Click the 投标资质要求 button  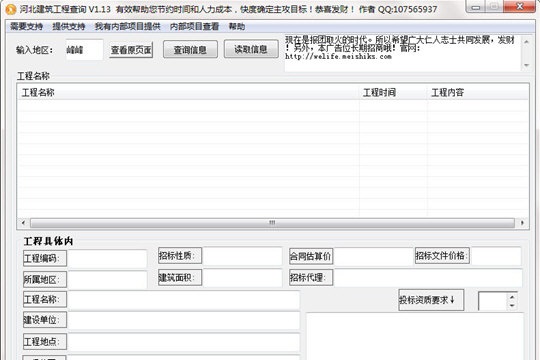431,300
